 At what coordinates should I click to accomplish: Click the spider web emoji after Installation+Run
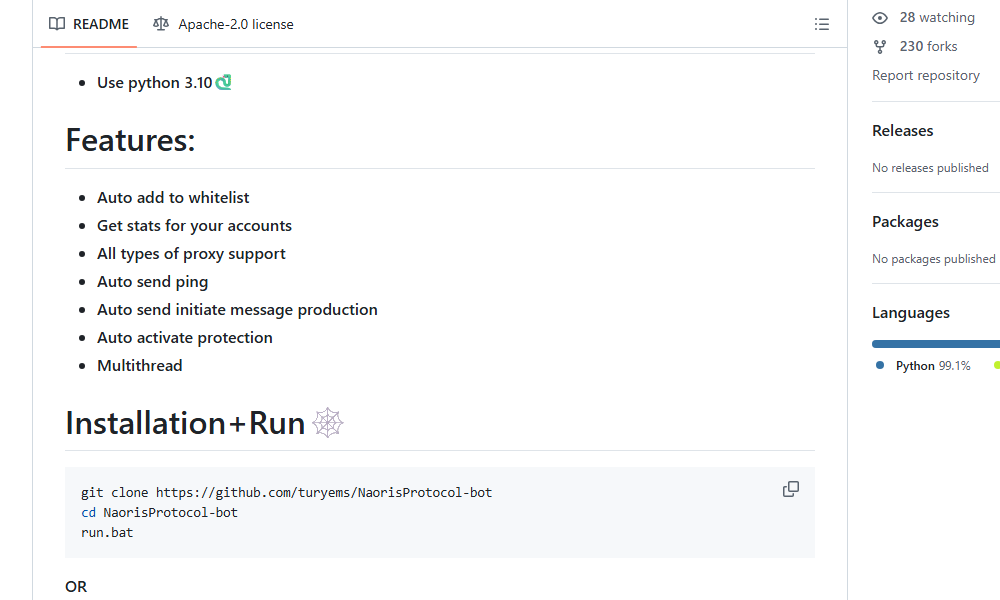point(328,423)
